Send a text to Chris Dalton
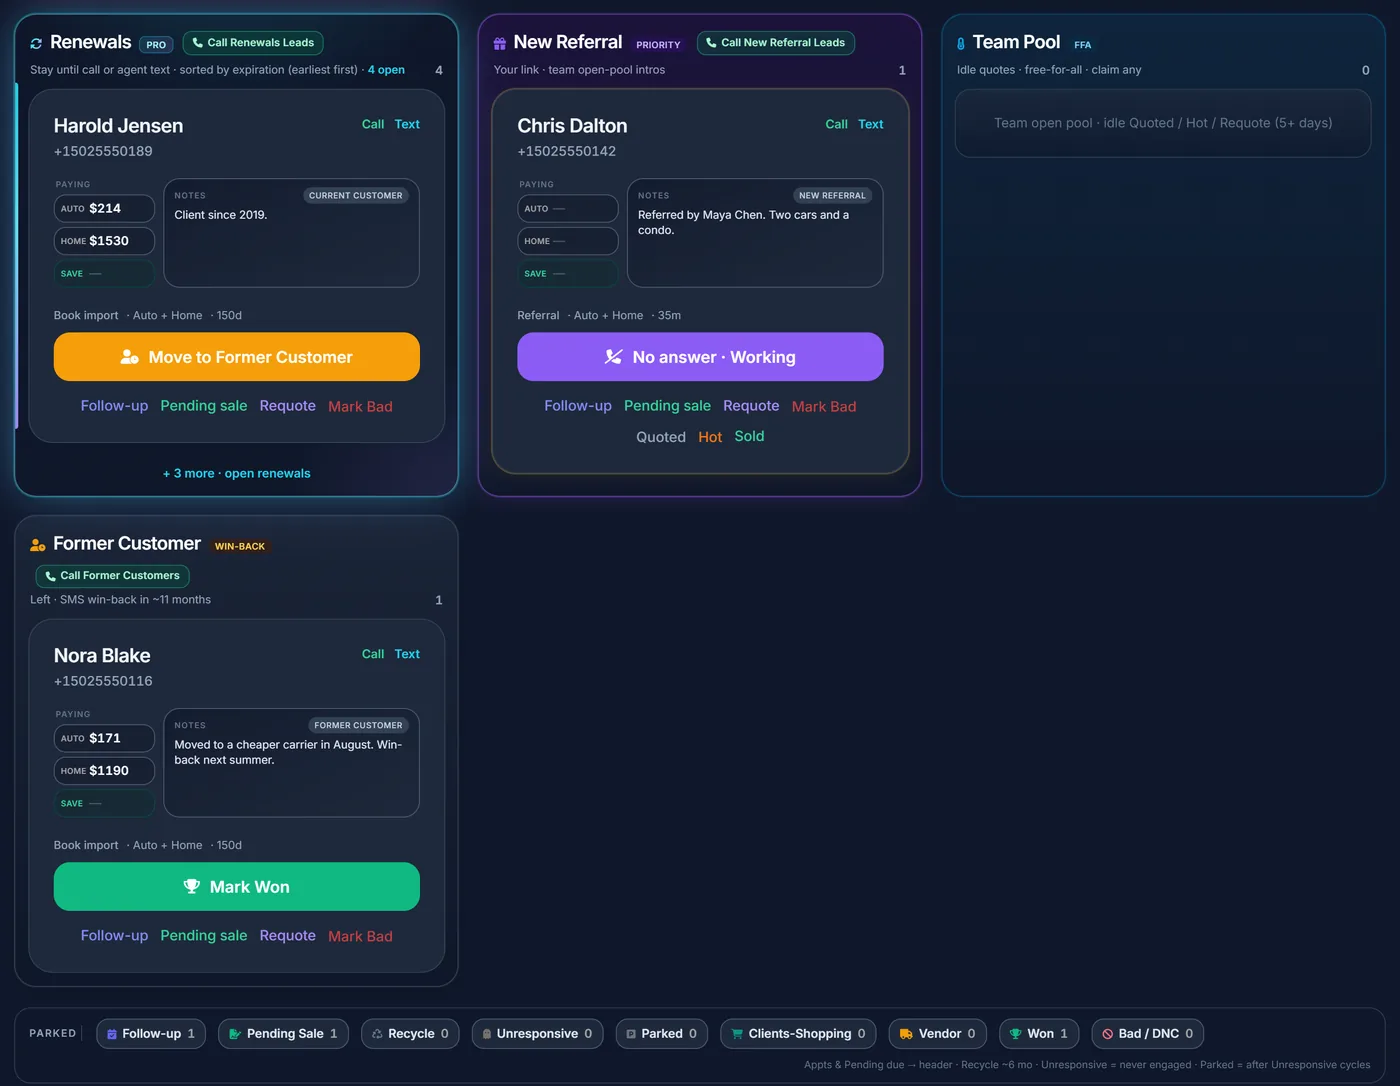 tap(871, 124)
